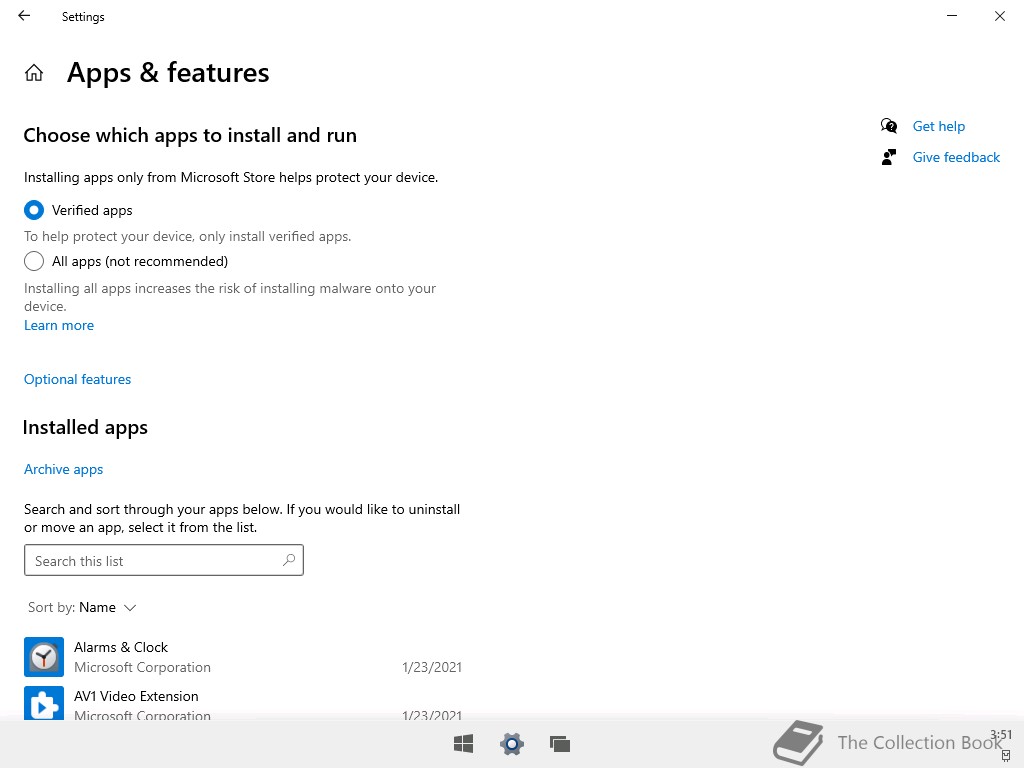This screenshot has height=768, width=1024.
Task: Open the Settings home icon
Action: click(x=34, y=72)
